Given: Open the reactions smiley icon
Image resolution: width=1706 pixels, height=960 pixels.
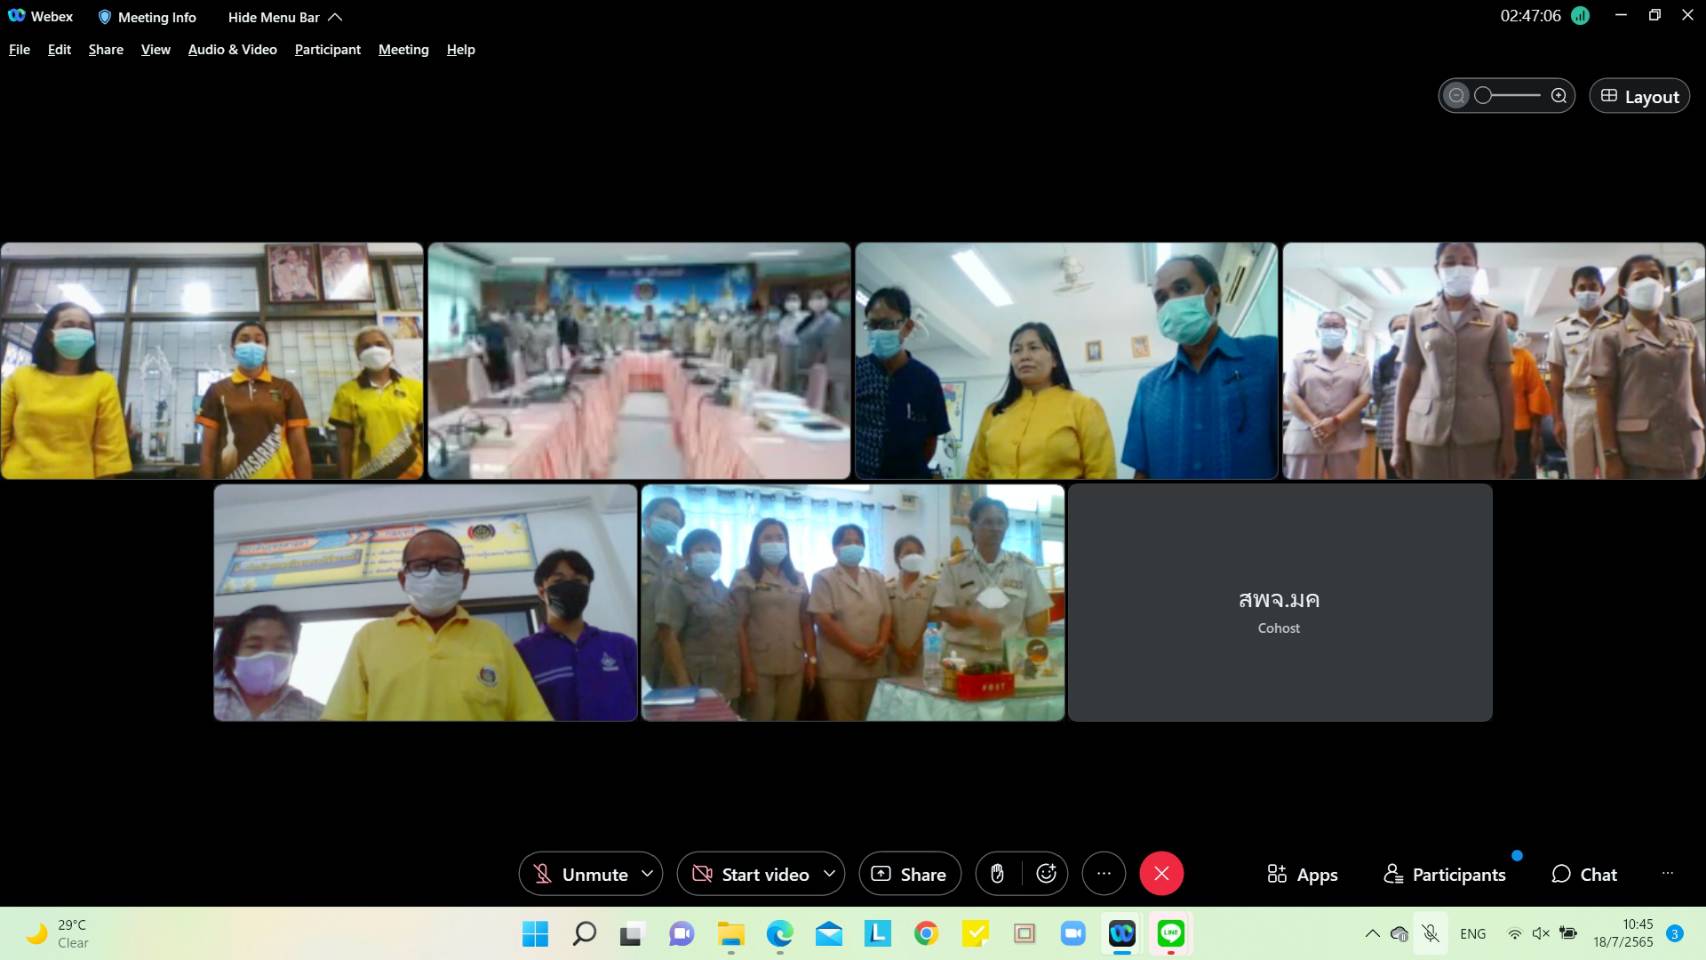Looking at the screenshot, I should (x=1046, y=874).
